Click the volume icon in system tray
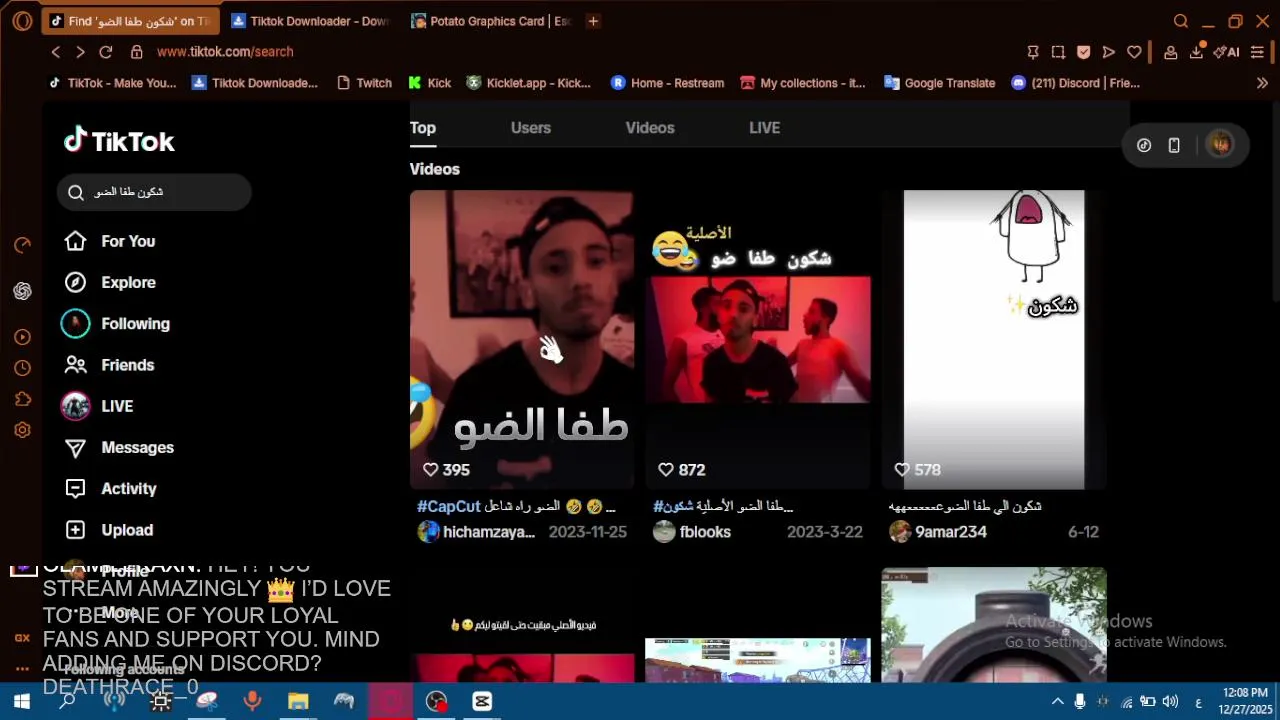 [x=1169, y=702]
